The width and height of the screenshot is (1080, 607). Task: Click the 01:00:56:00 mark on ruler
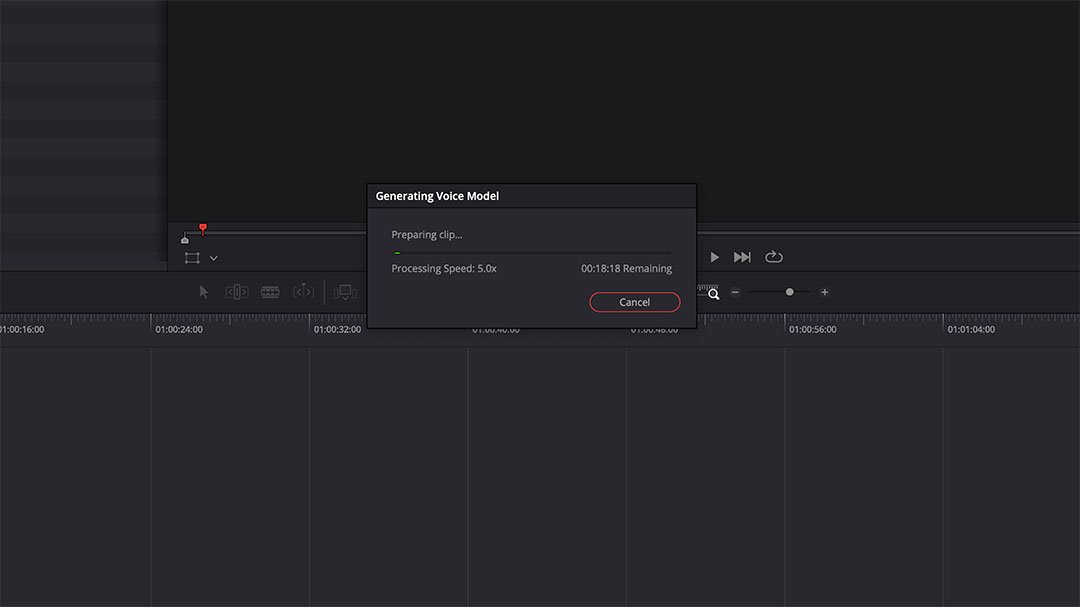(813, 329)
